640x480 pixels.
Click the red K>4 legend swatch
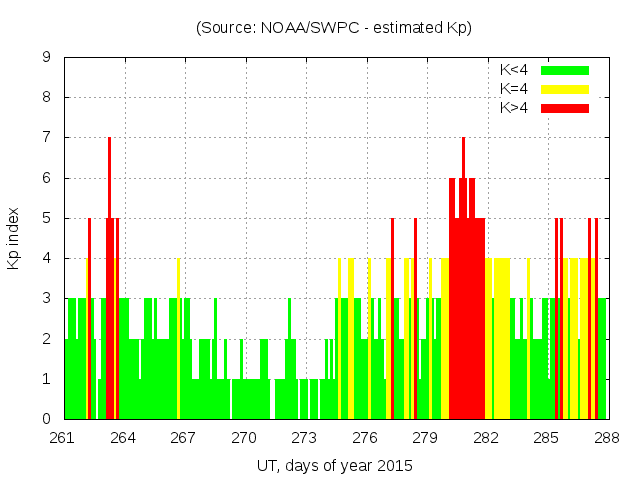565,108
